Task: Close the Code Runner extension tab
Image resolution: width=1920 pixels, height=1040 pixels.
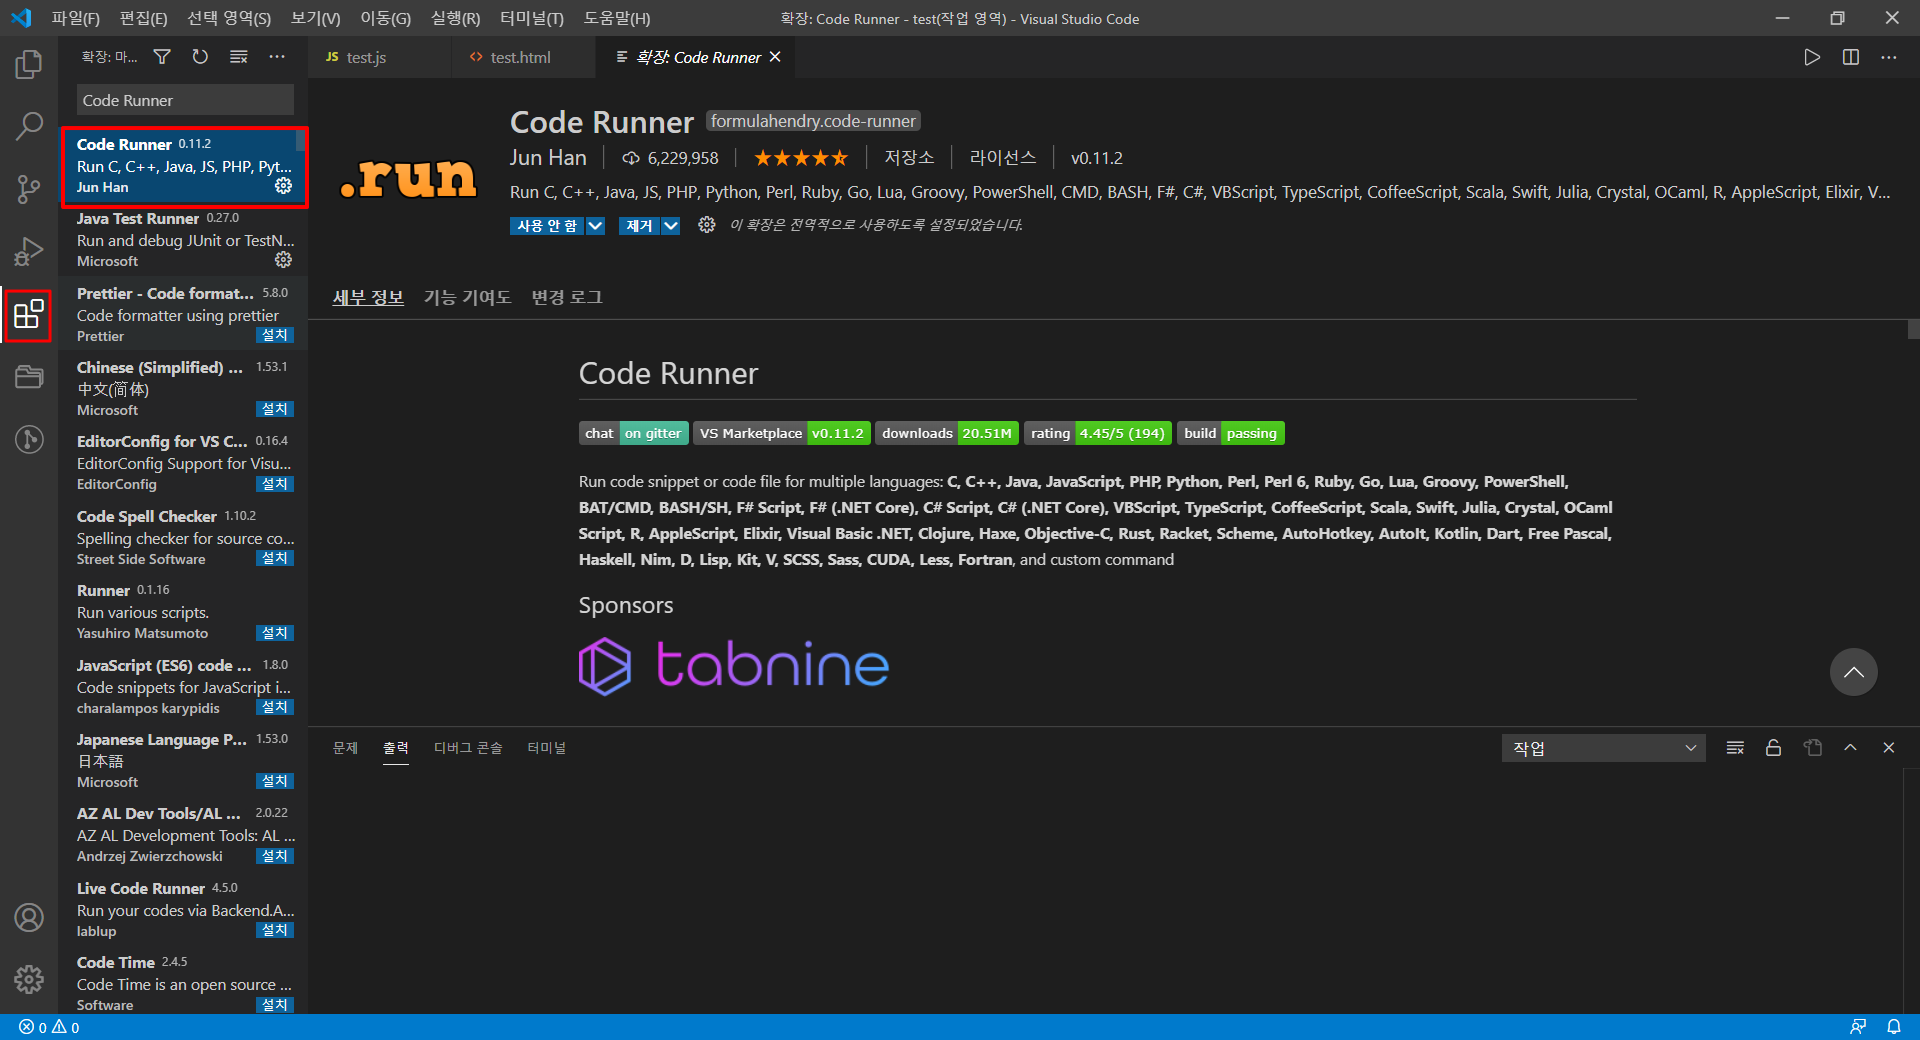Action: (x=775, y=57)
